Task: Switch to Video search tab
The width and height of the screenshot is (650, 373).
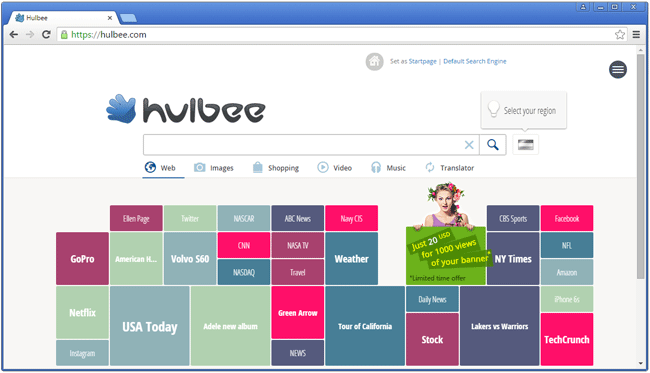Action: [335, 168]
